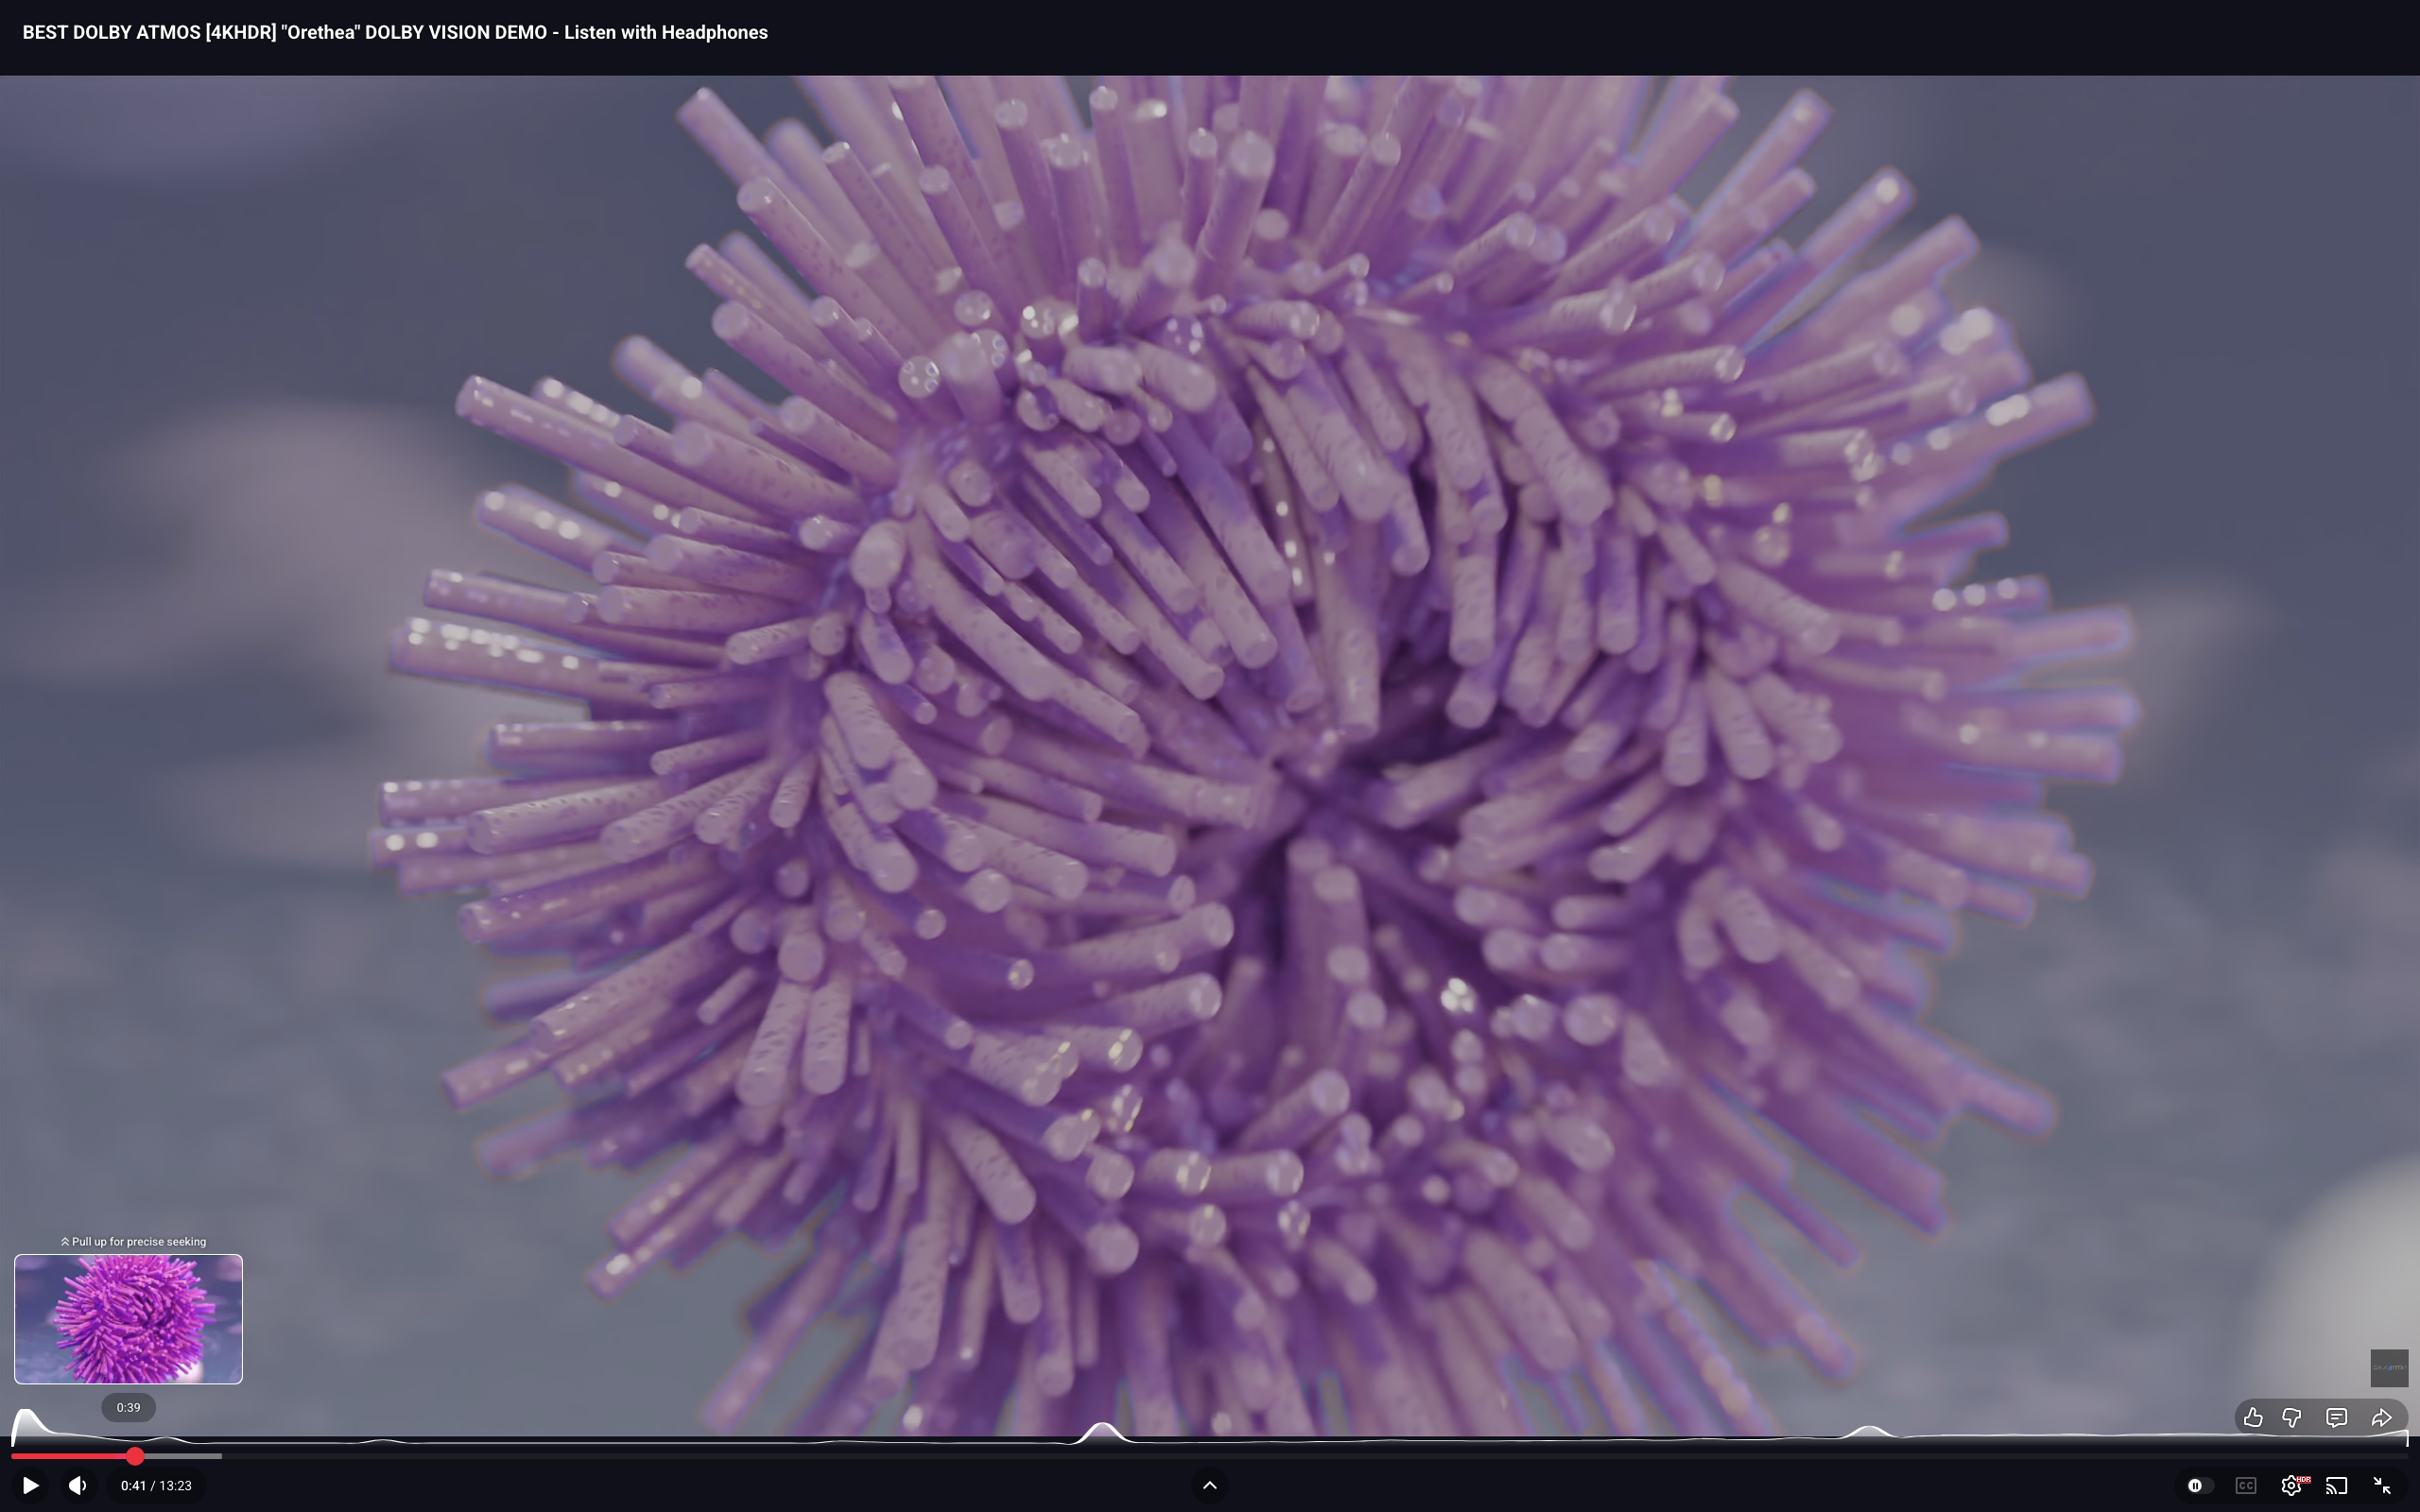Open the comments panel
Image resolution: width=2420 pixels, height=1512 pixels.
[x=2337, y=1417]
